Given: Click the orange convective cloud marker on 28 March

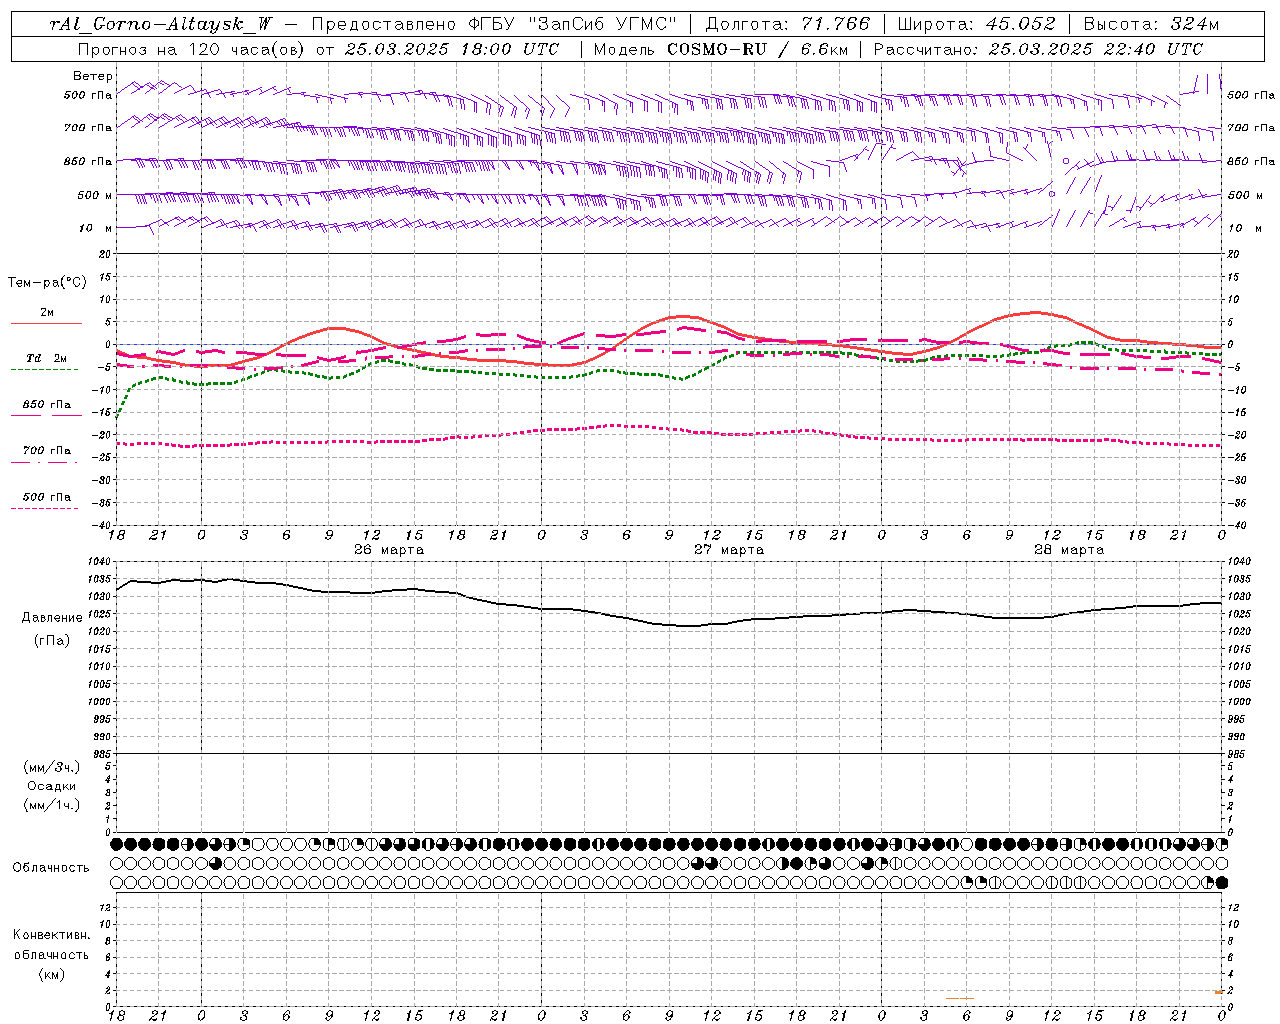Looking at the screenshot, I should click(960, 998).
